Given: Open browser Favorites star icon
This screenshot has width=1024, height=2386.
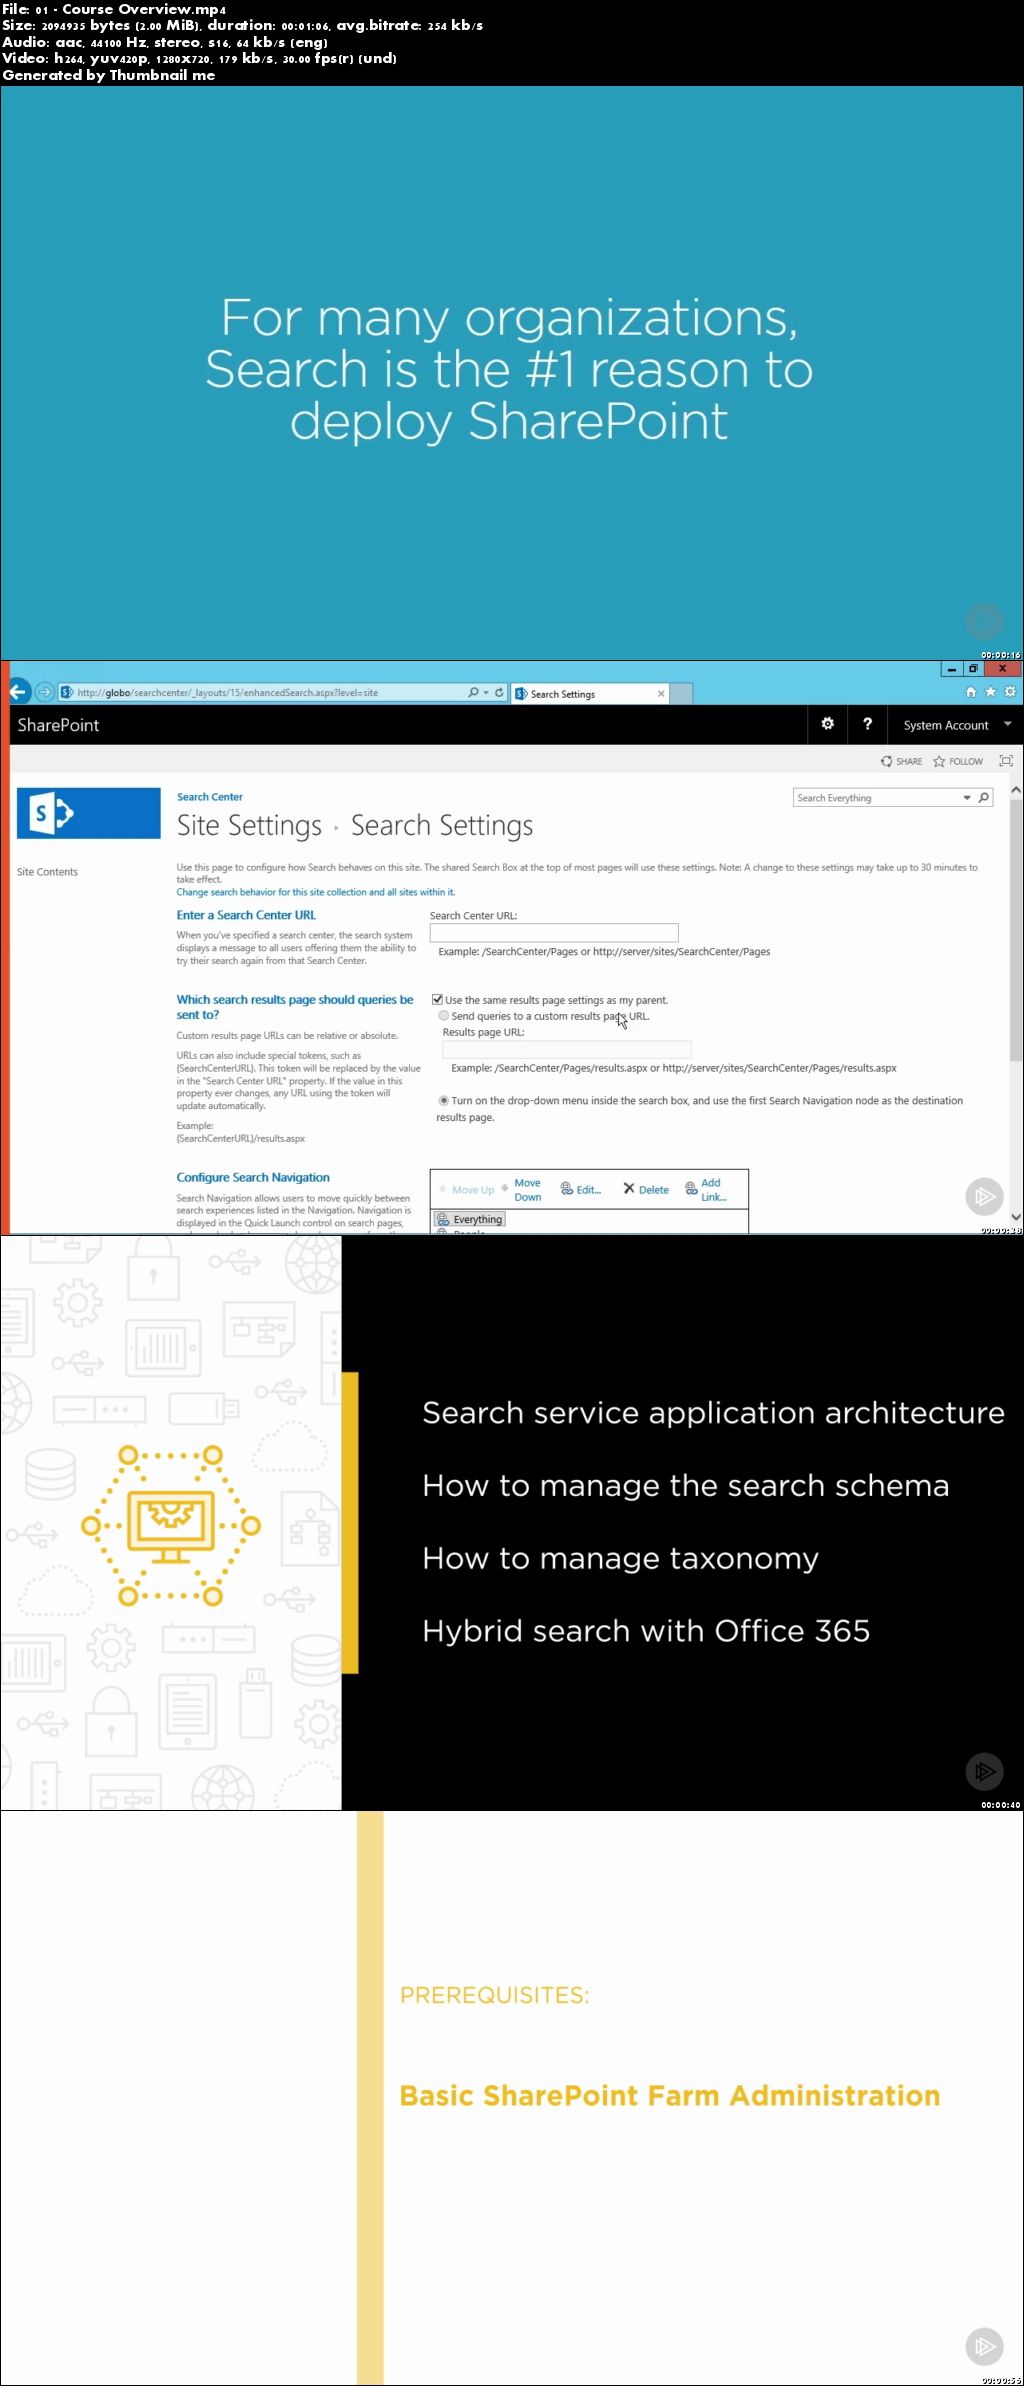Looking at the screenshot, I should point(990,692).
